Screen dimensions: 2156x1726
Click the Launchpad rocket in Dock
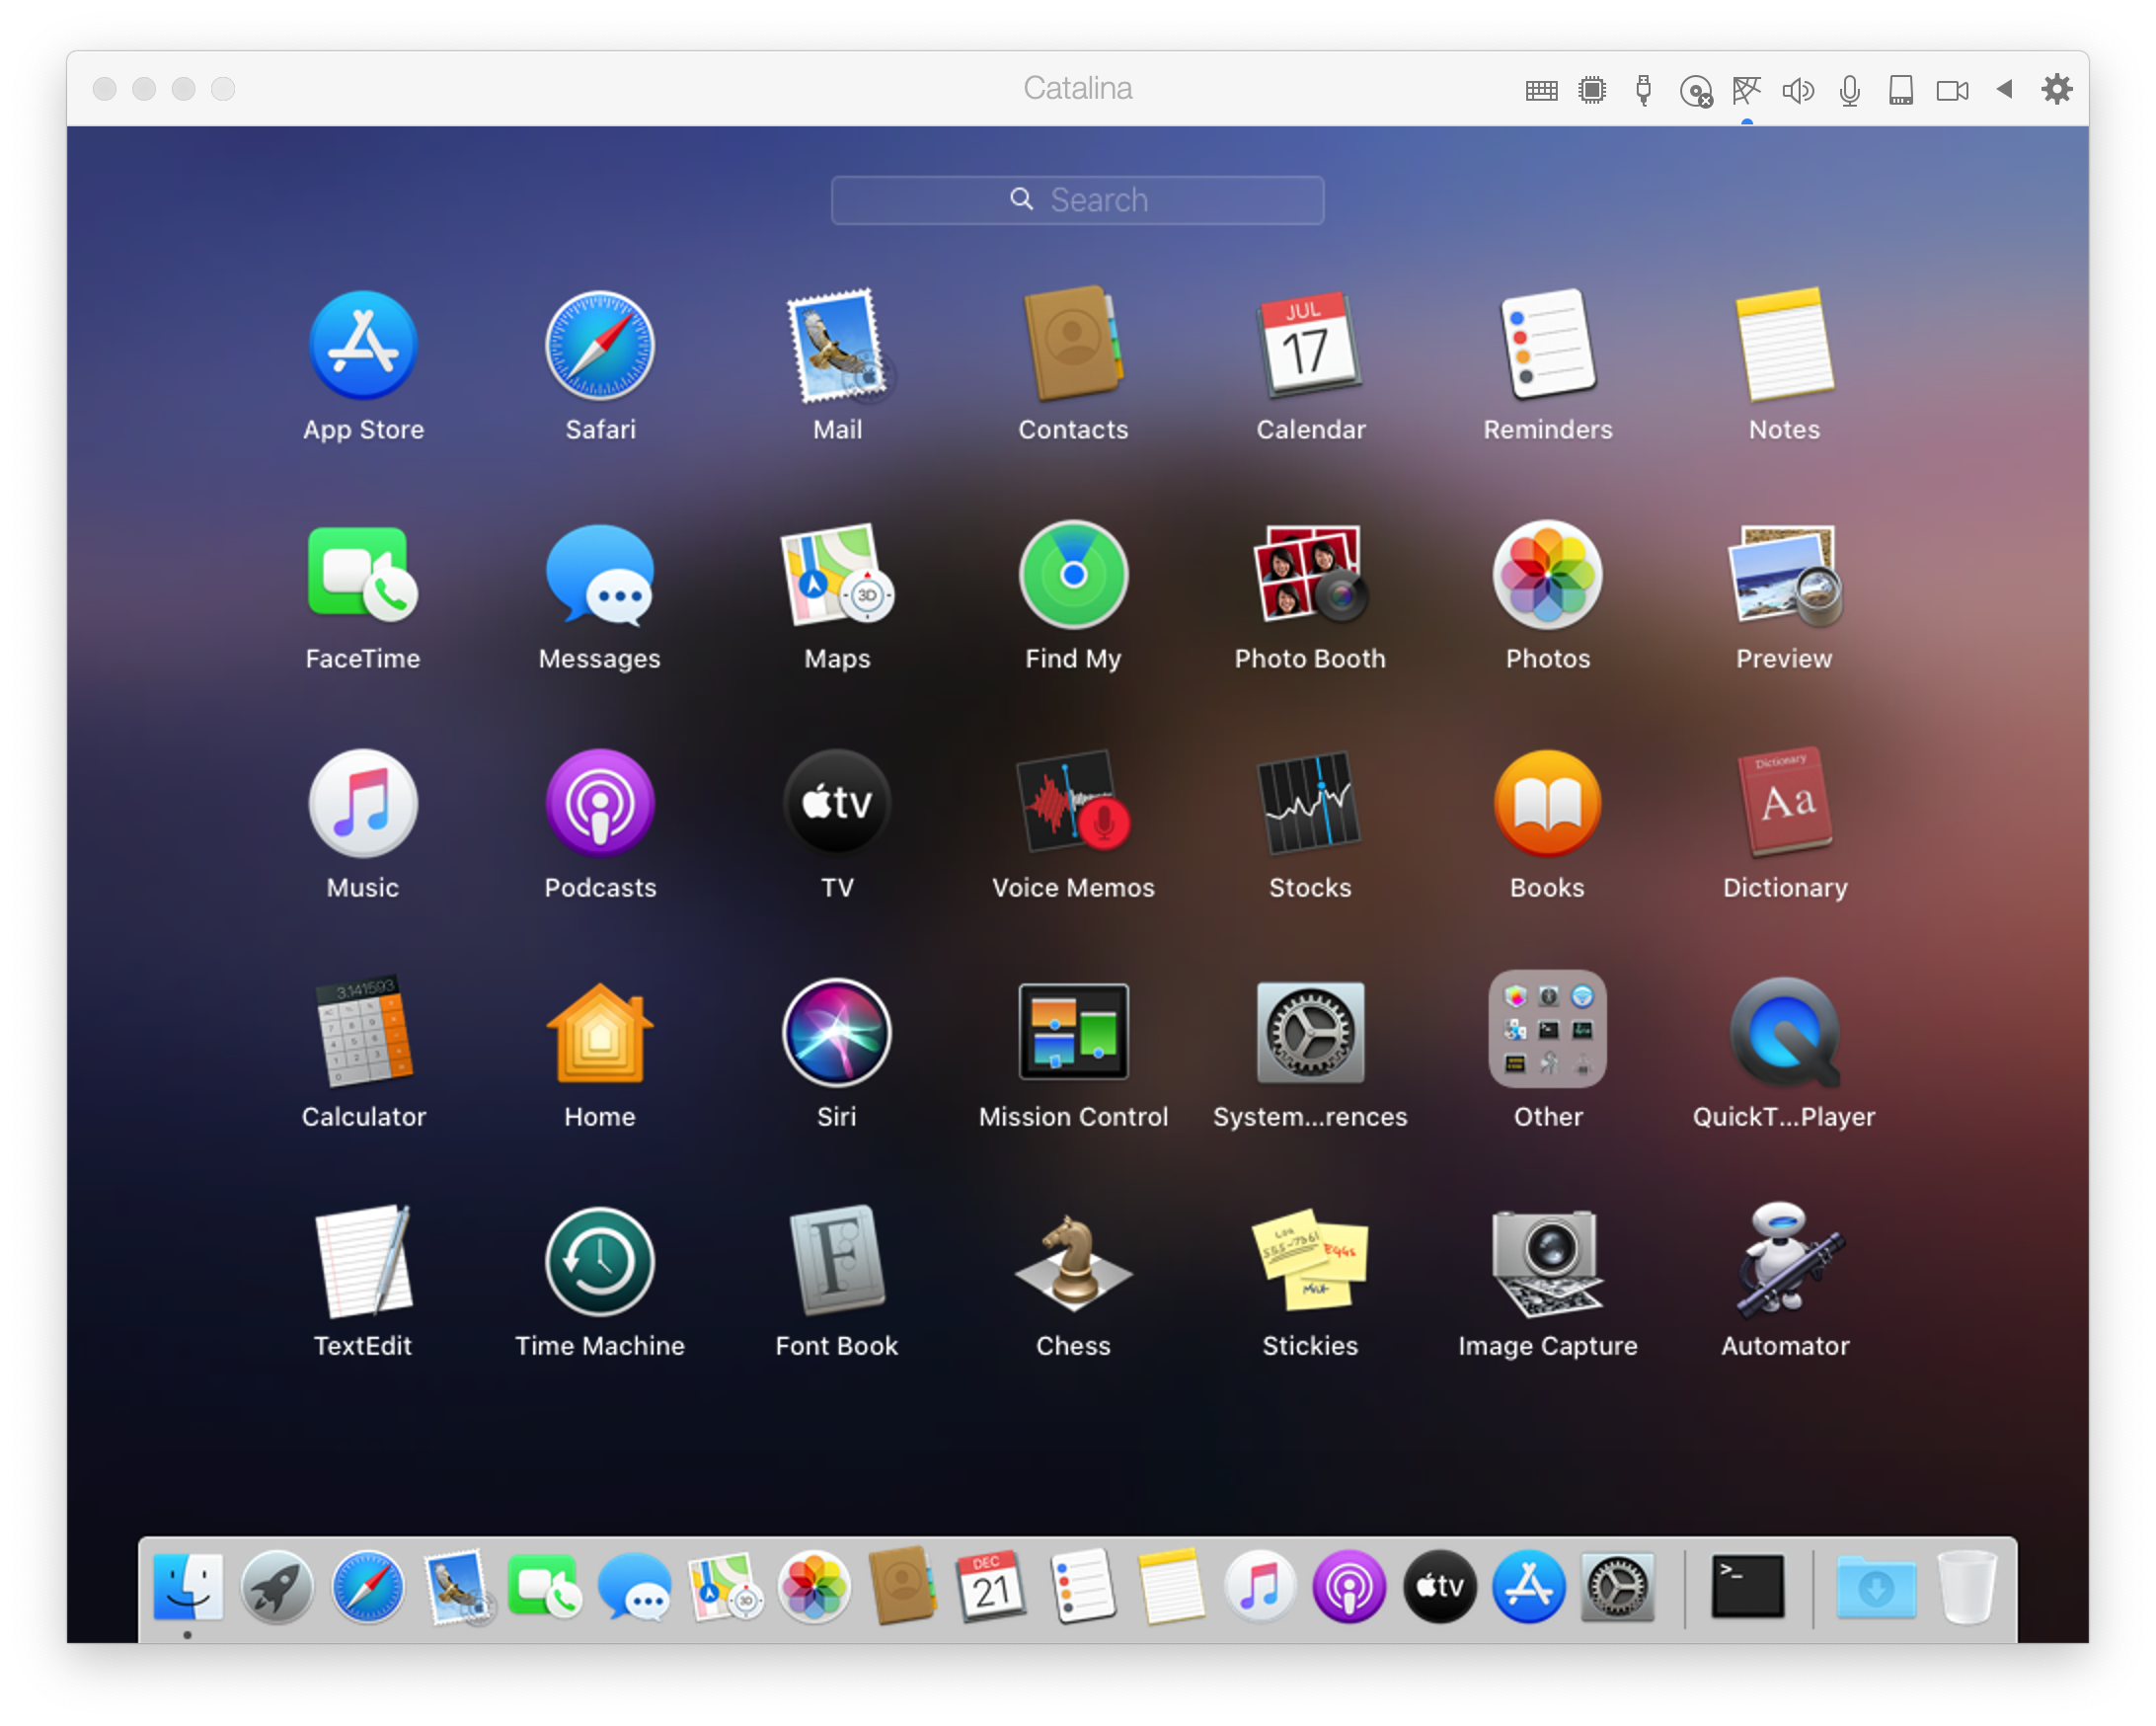tap(277, 1586)
